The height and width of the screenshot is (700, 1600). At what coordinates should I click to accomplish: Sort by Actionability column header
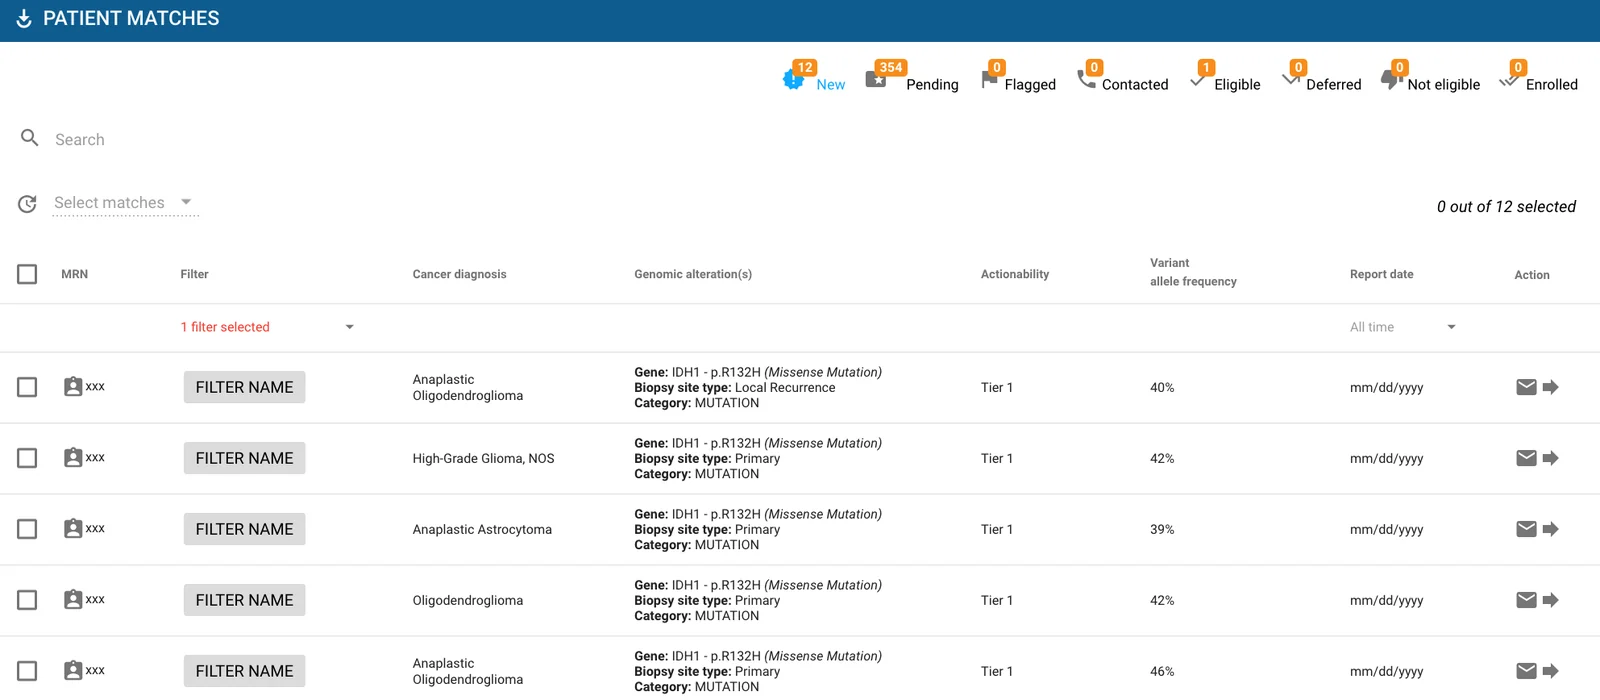coord(1015,274)
